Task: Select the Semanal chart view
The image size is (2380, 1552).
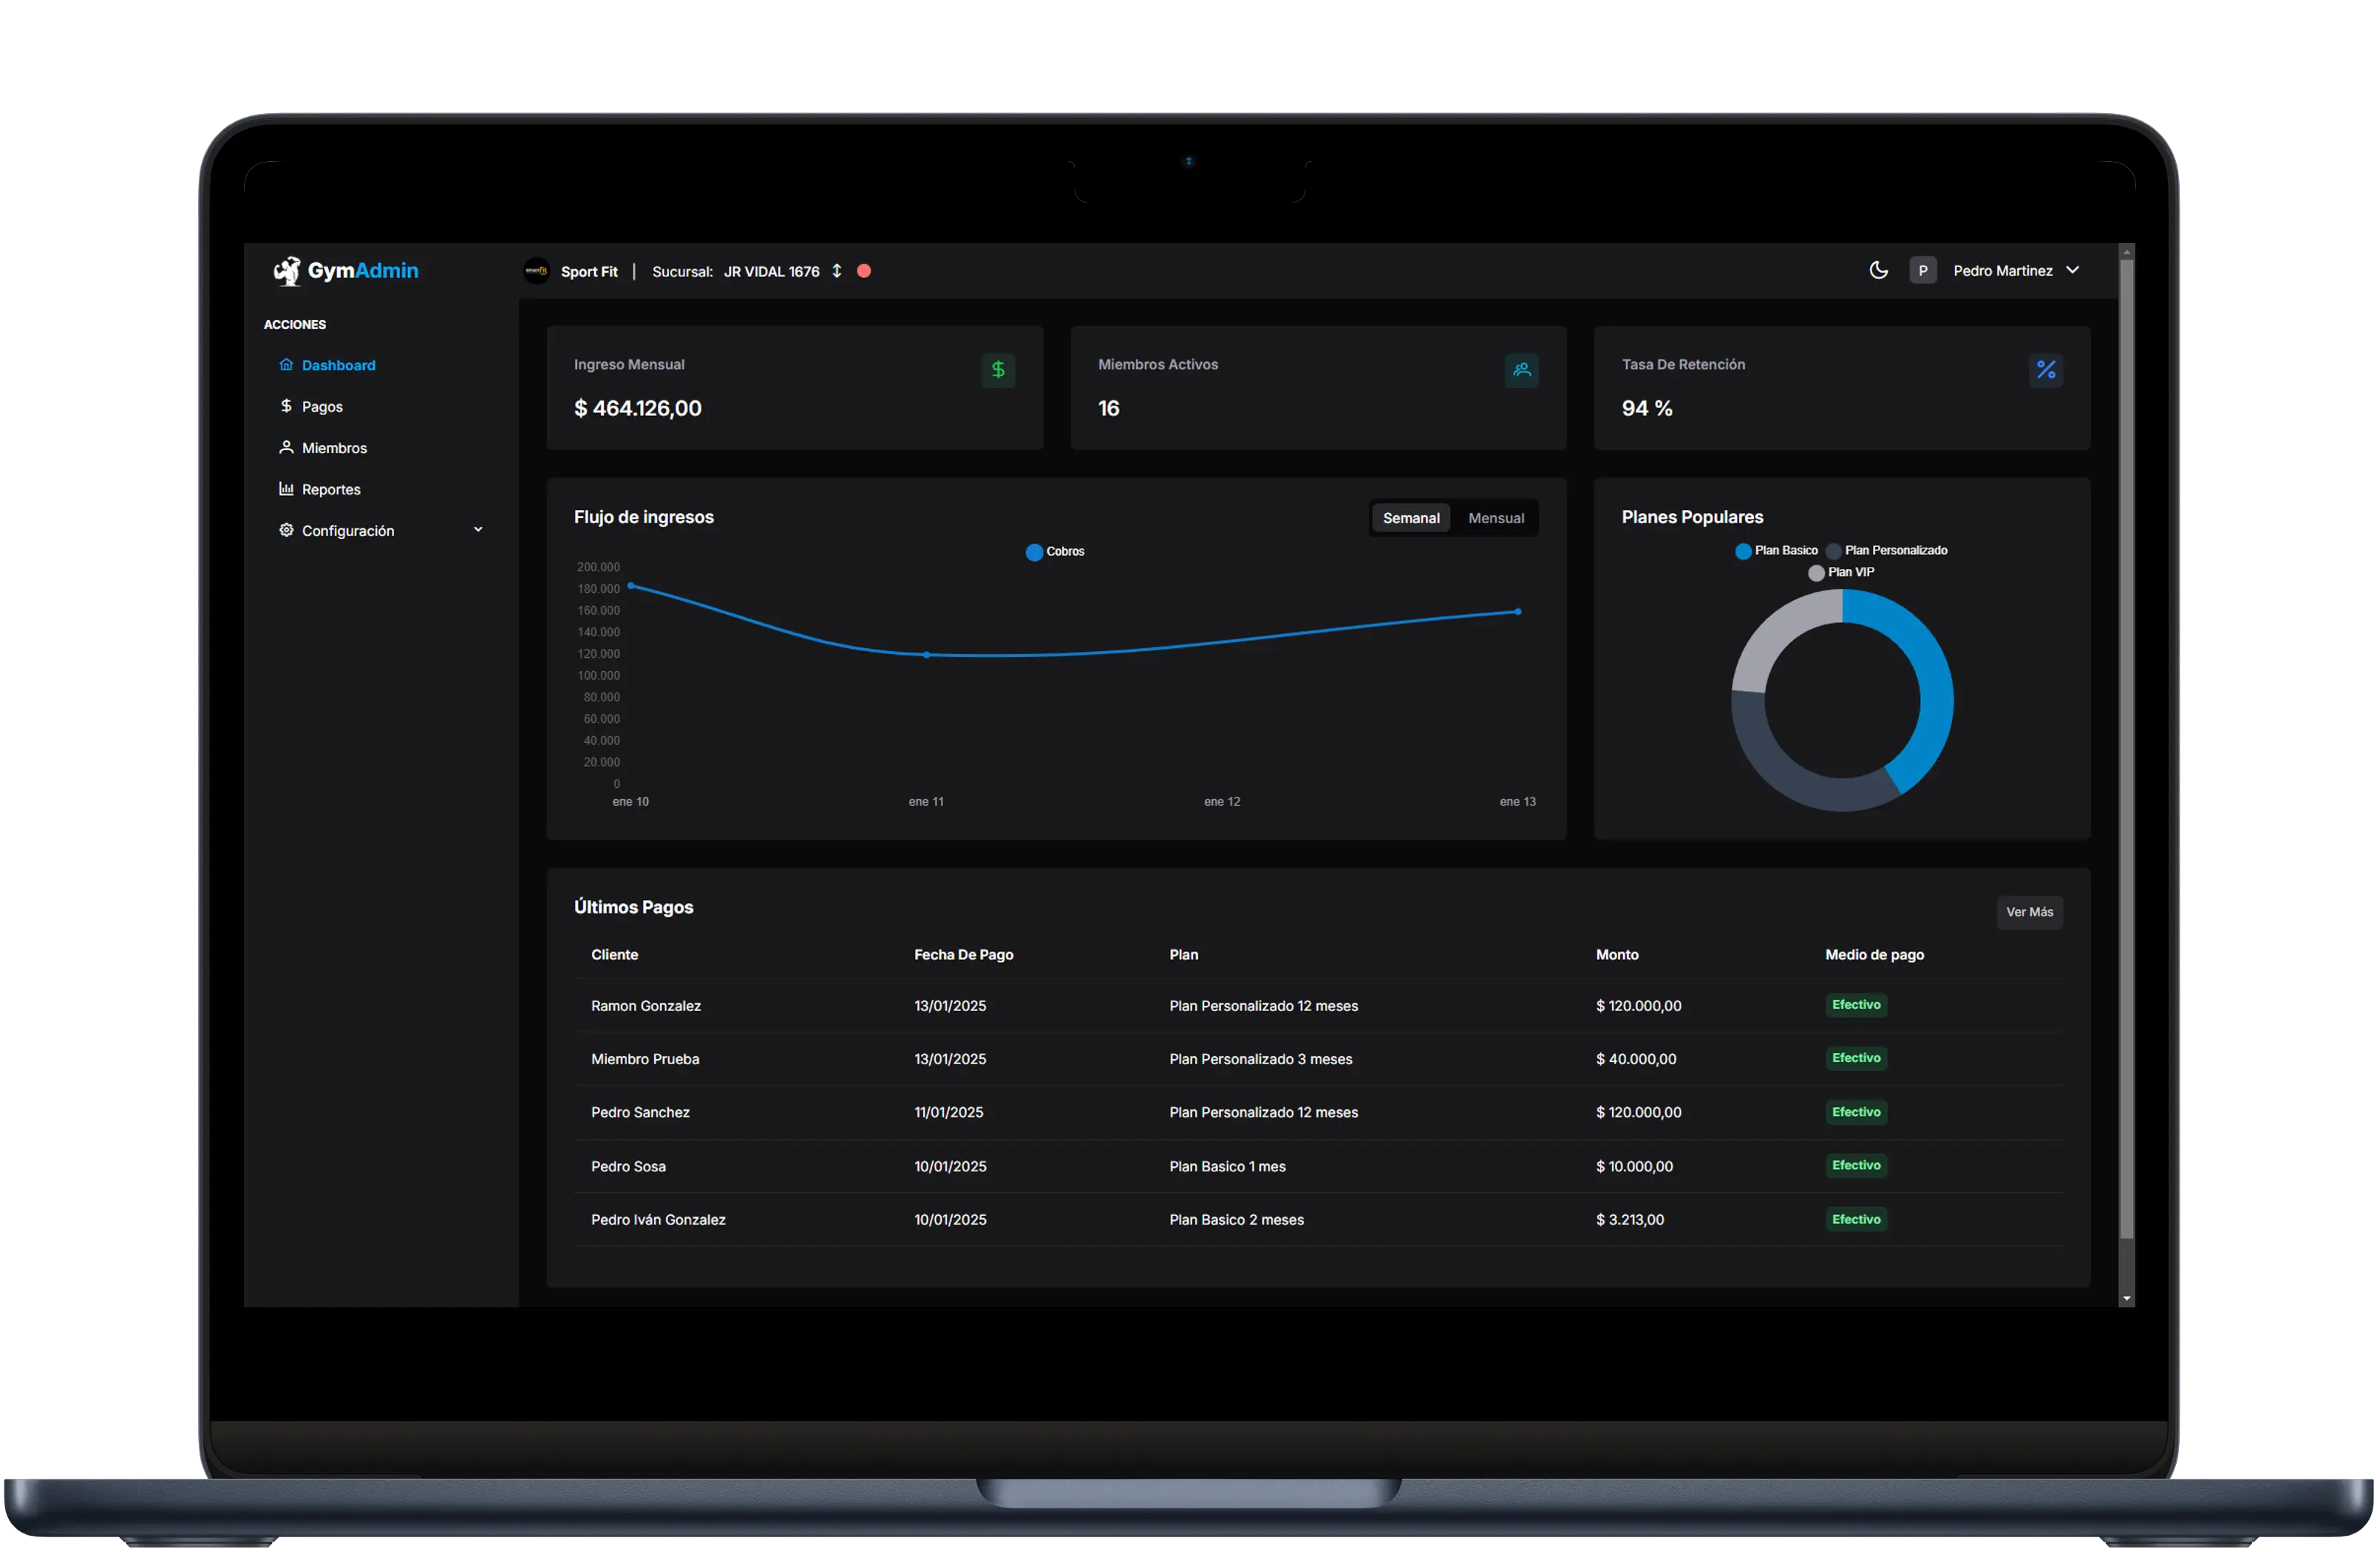Action: pyautogui.click(x=1412, y=519)
